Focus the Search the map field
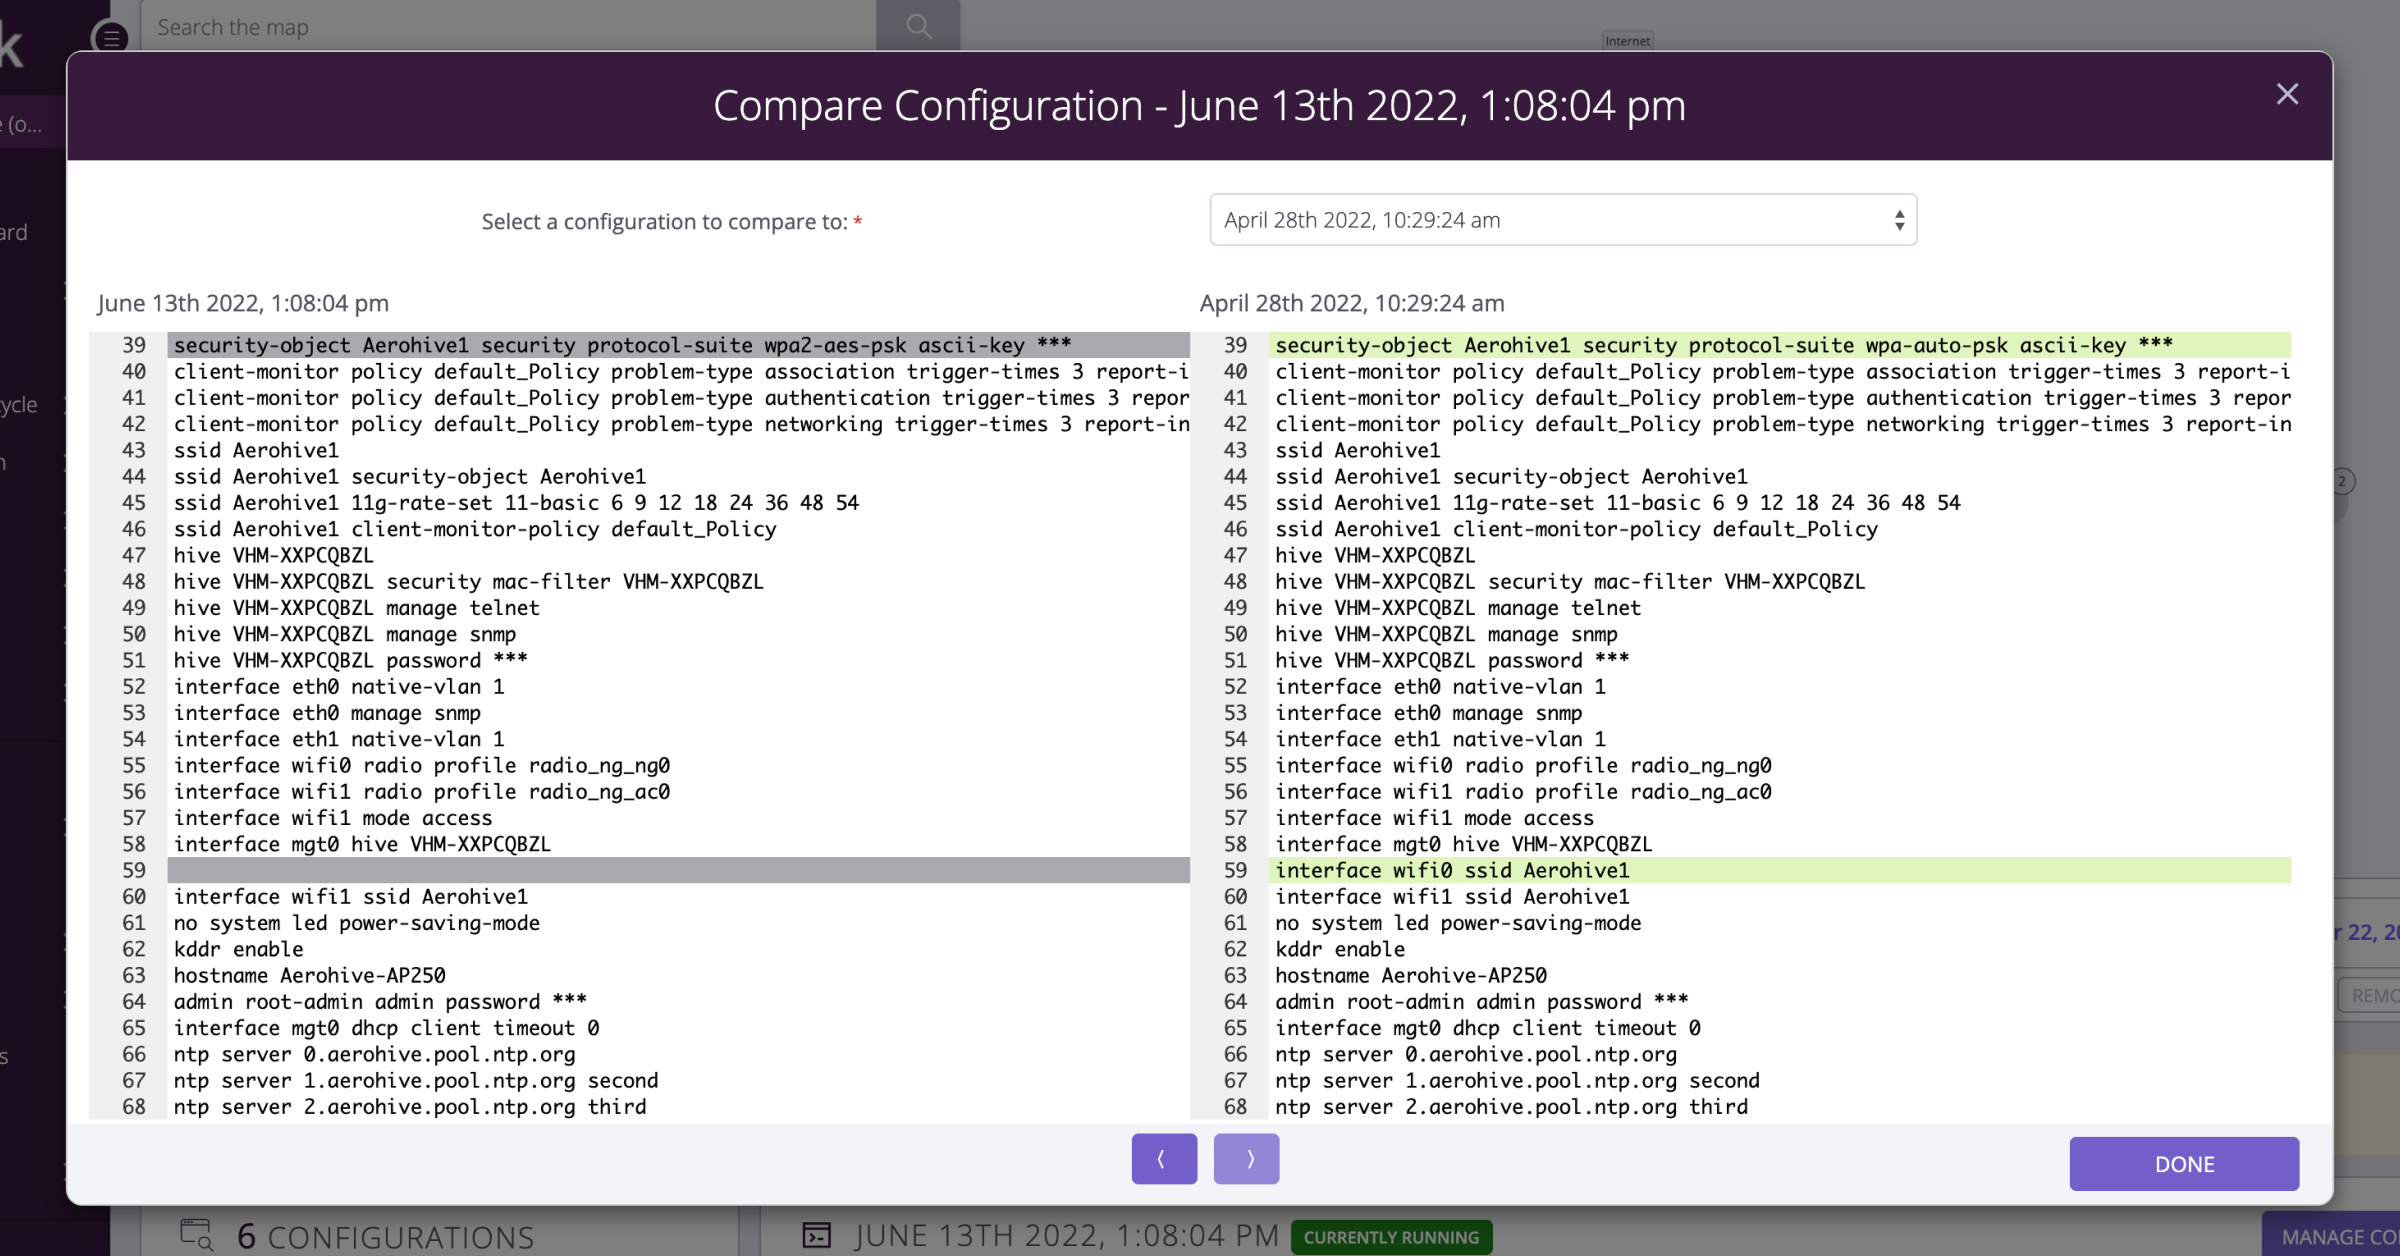The height and width of the screenshot is (1256, 2400). pos(510,27)
